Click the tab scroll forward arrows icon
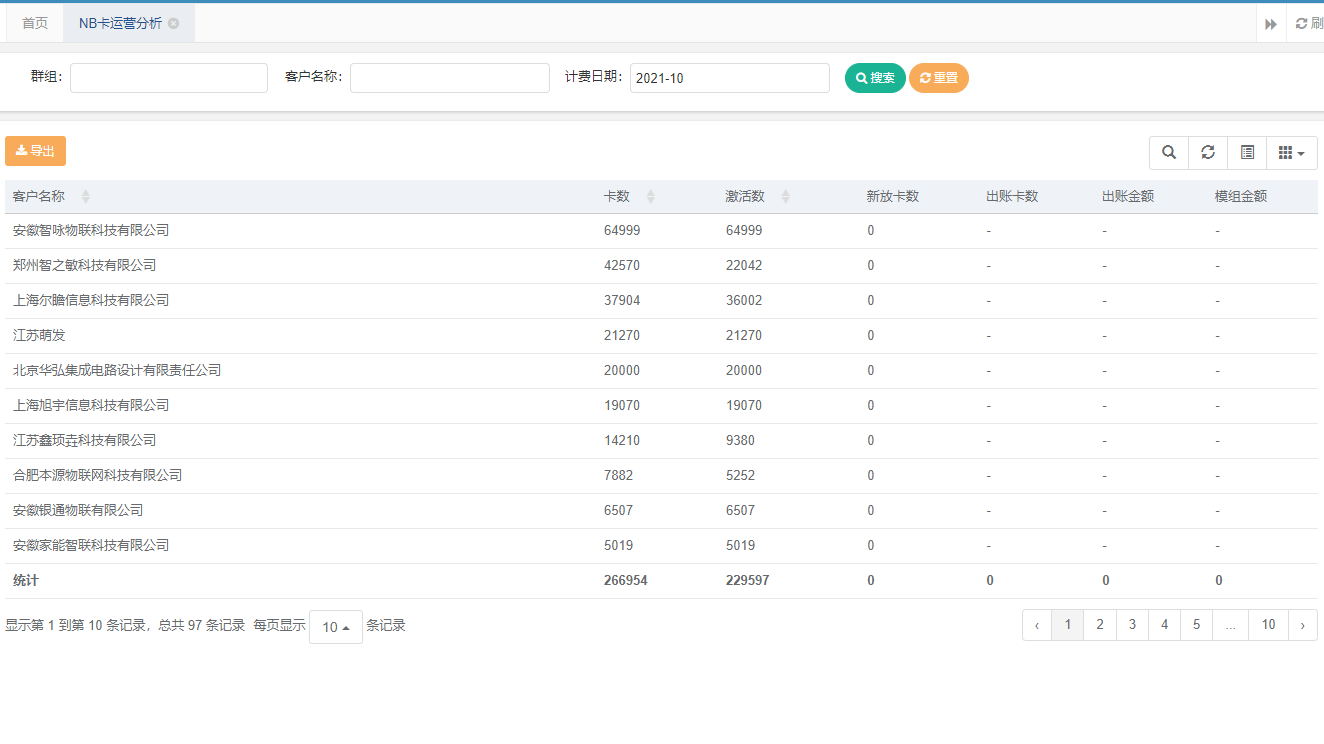Screen dimensions: 1324x744 1271,23
